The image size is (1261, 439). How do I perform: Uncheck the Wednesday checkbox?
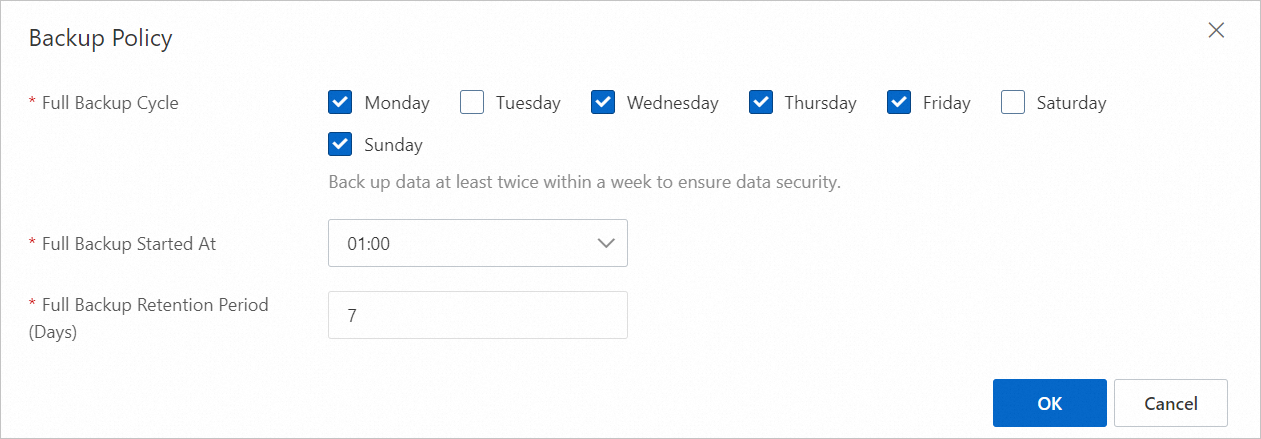(603, 103)
